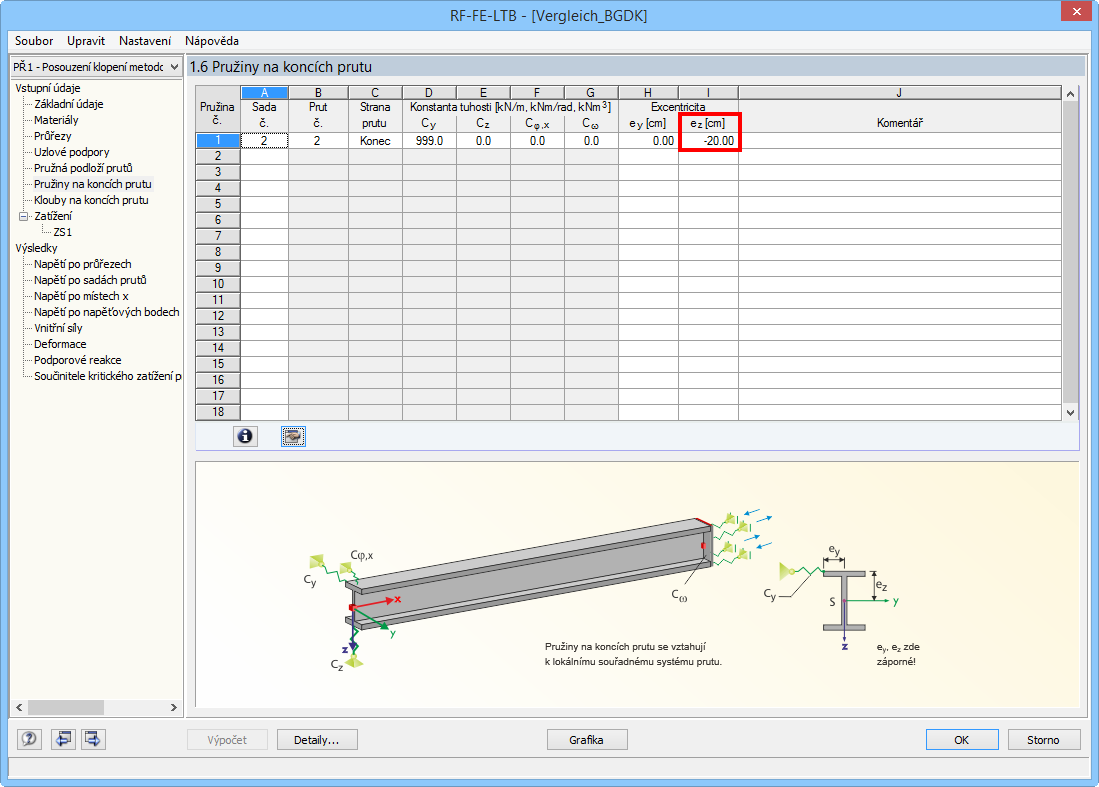Open the help icon in the bottom-left corner
This screenshot has width=1099, height=787.
[29, 739]
